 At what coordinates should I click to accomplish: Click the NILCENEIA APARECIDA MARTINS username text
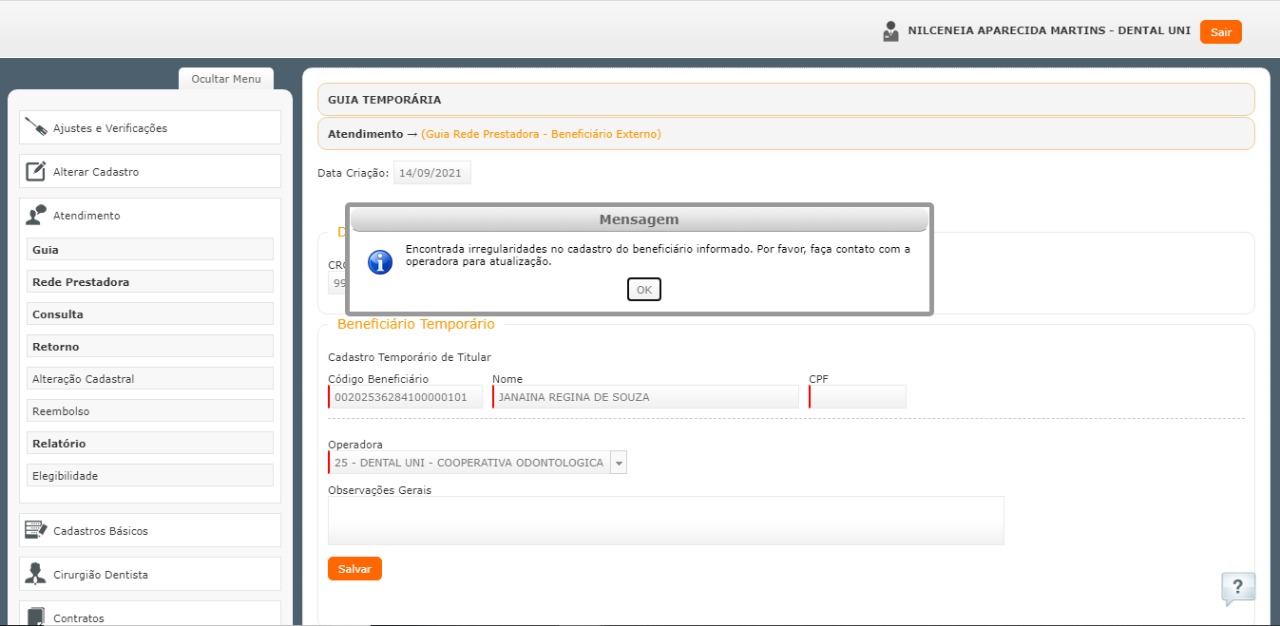tap(1049, 31)
